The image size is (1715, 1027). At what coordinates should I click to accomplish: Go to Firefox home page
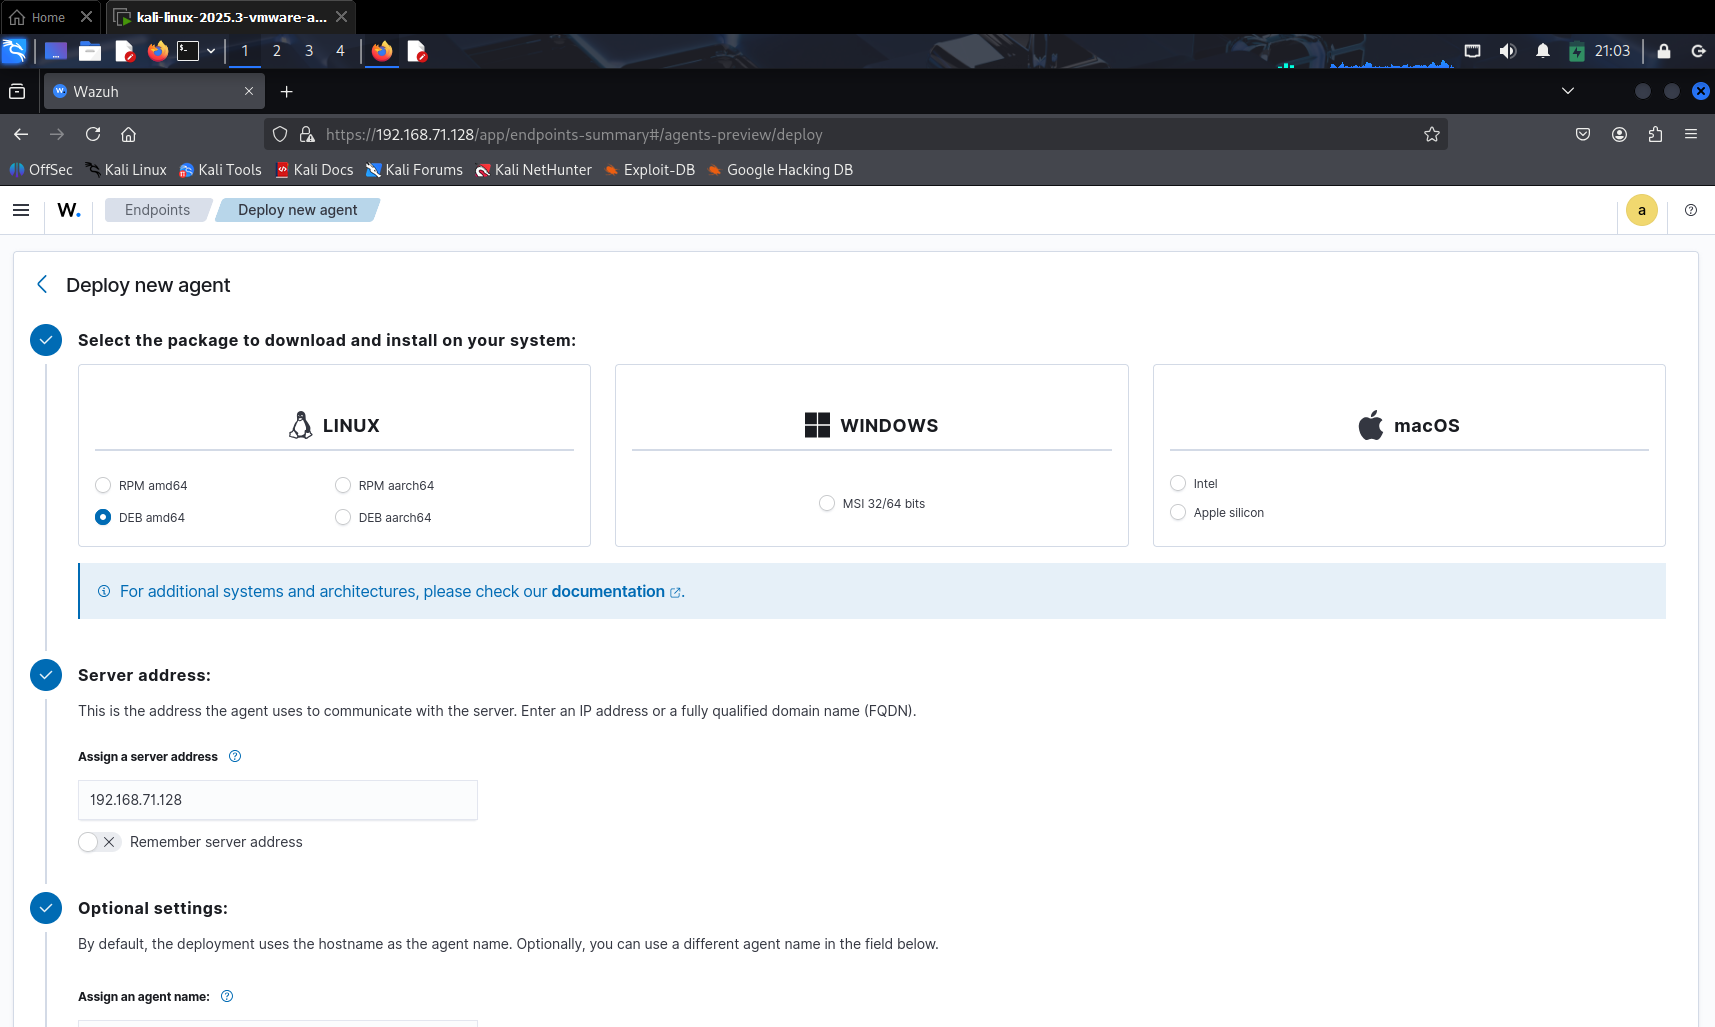128,134
